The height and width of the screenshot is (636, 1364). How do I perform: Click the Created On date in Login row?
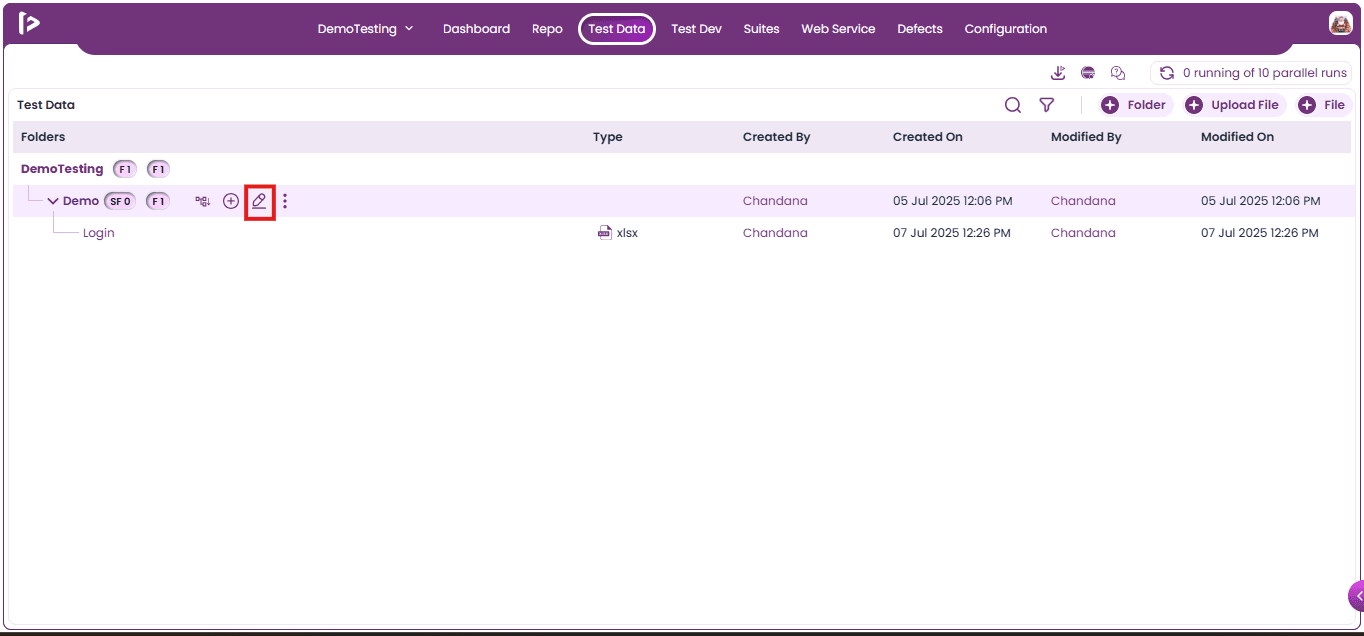(952, 233)
